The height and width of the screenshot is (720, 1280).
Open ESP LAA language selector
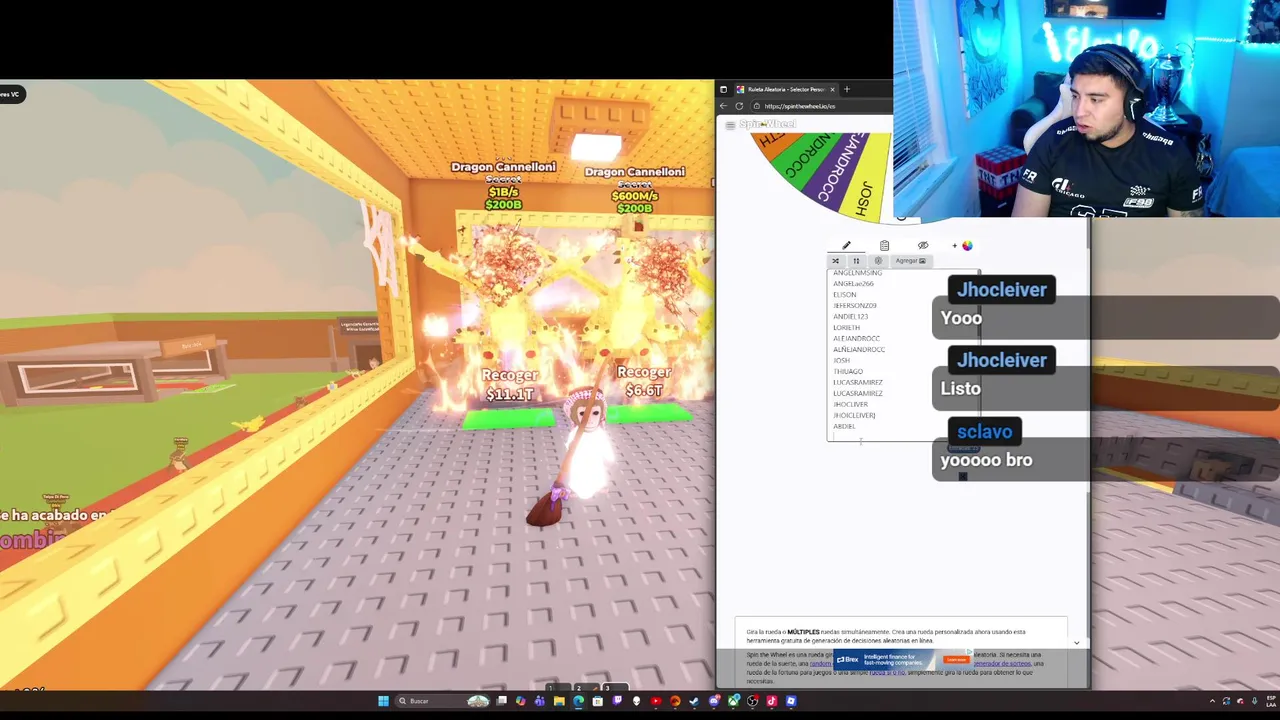[x=1272, y=701]
